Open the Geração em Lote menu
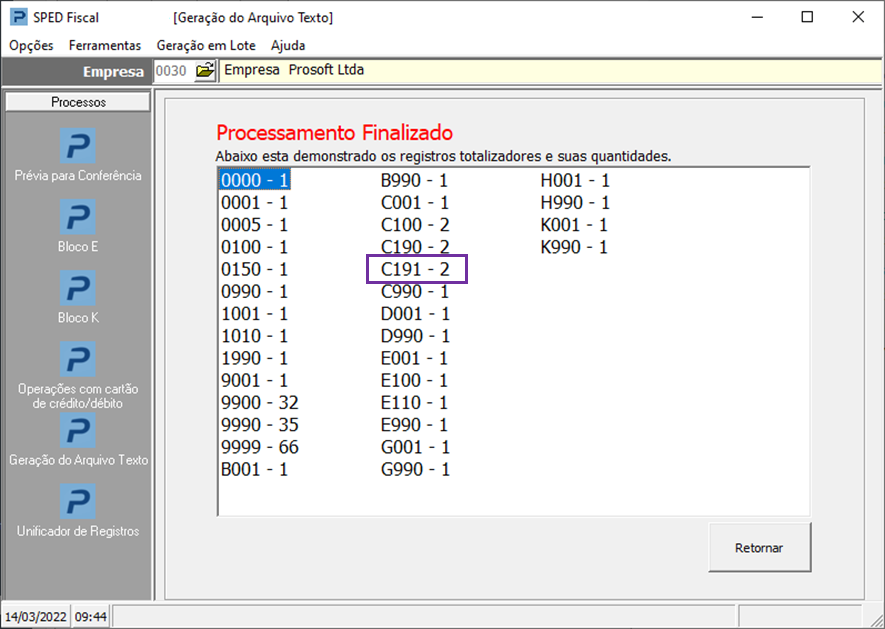Viewport: 885px width, 629px height. pos(206,45)
